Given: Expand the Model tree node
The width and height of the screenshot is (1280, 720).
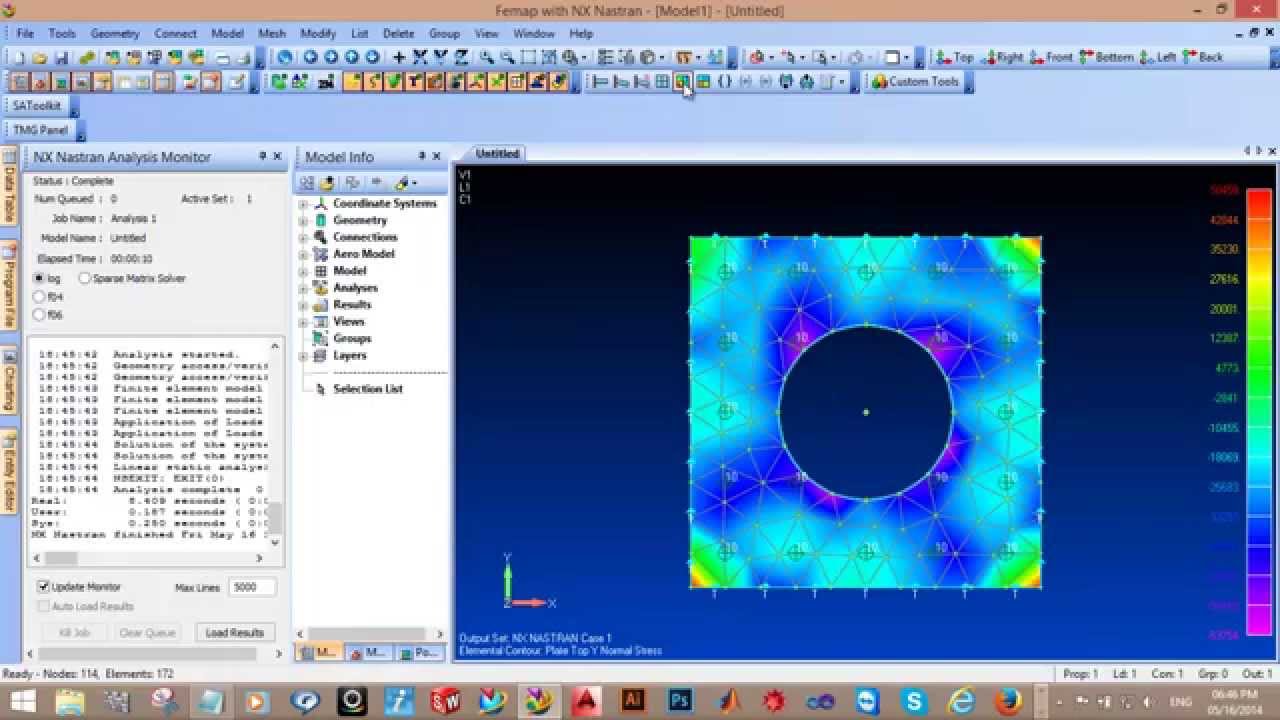Looking at the screenshot, I should coord(303,272).
